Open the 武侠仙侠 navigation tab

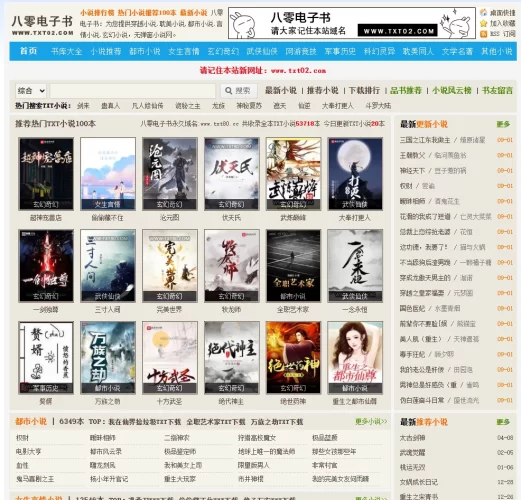(x=262, y=51)
